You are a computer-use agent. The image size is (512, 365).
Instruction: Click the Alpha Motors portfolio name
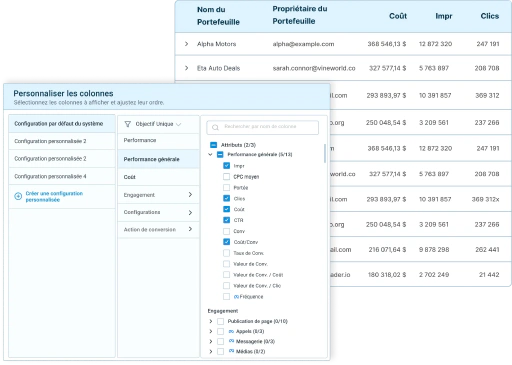click(x=216, y=44)
